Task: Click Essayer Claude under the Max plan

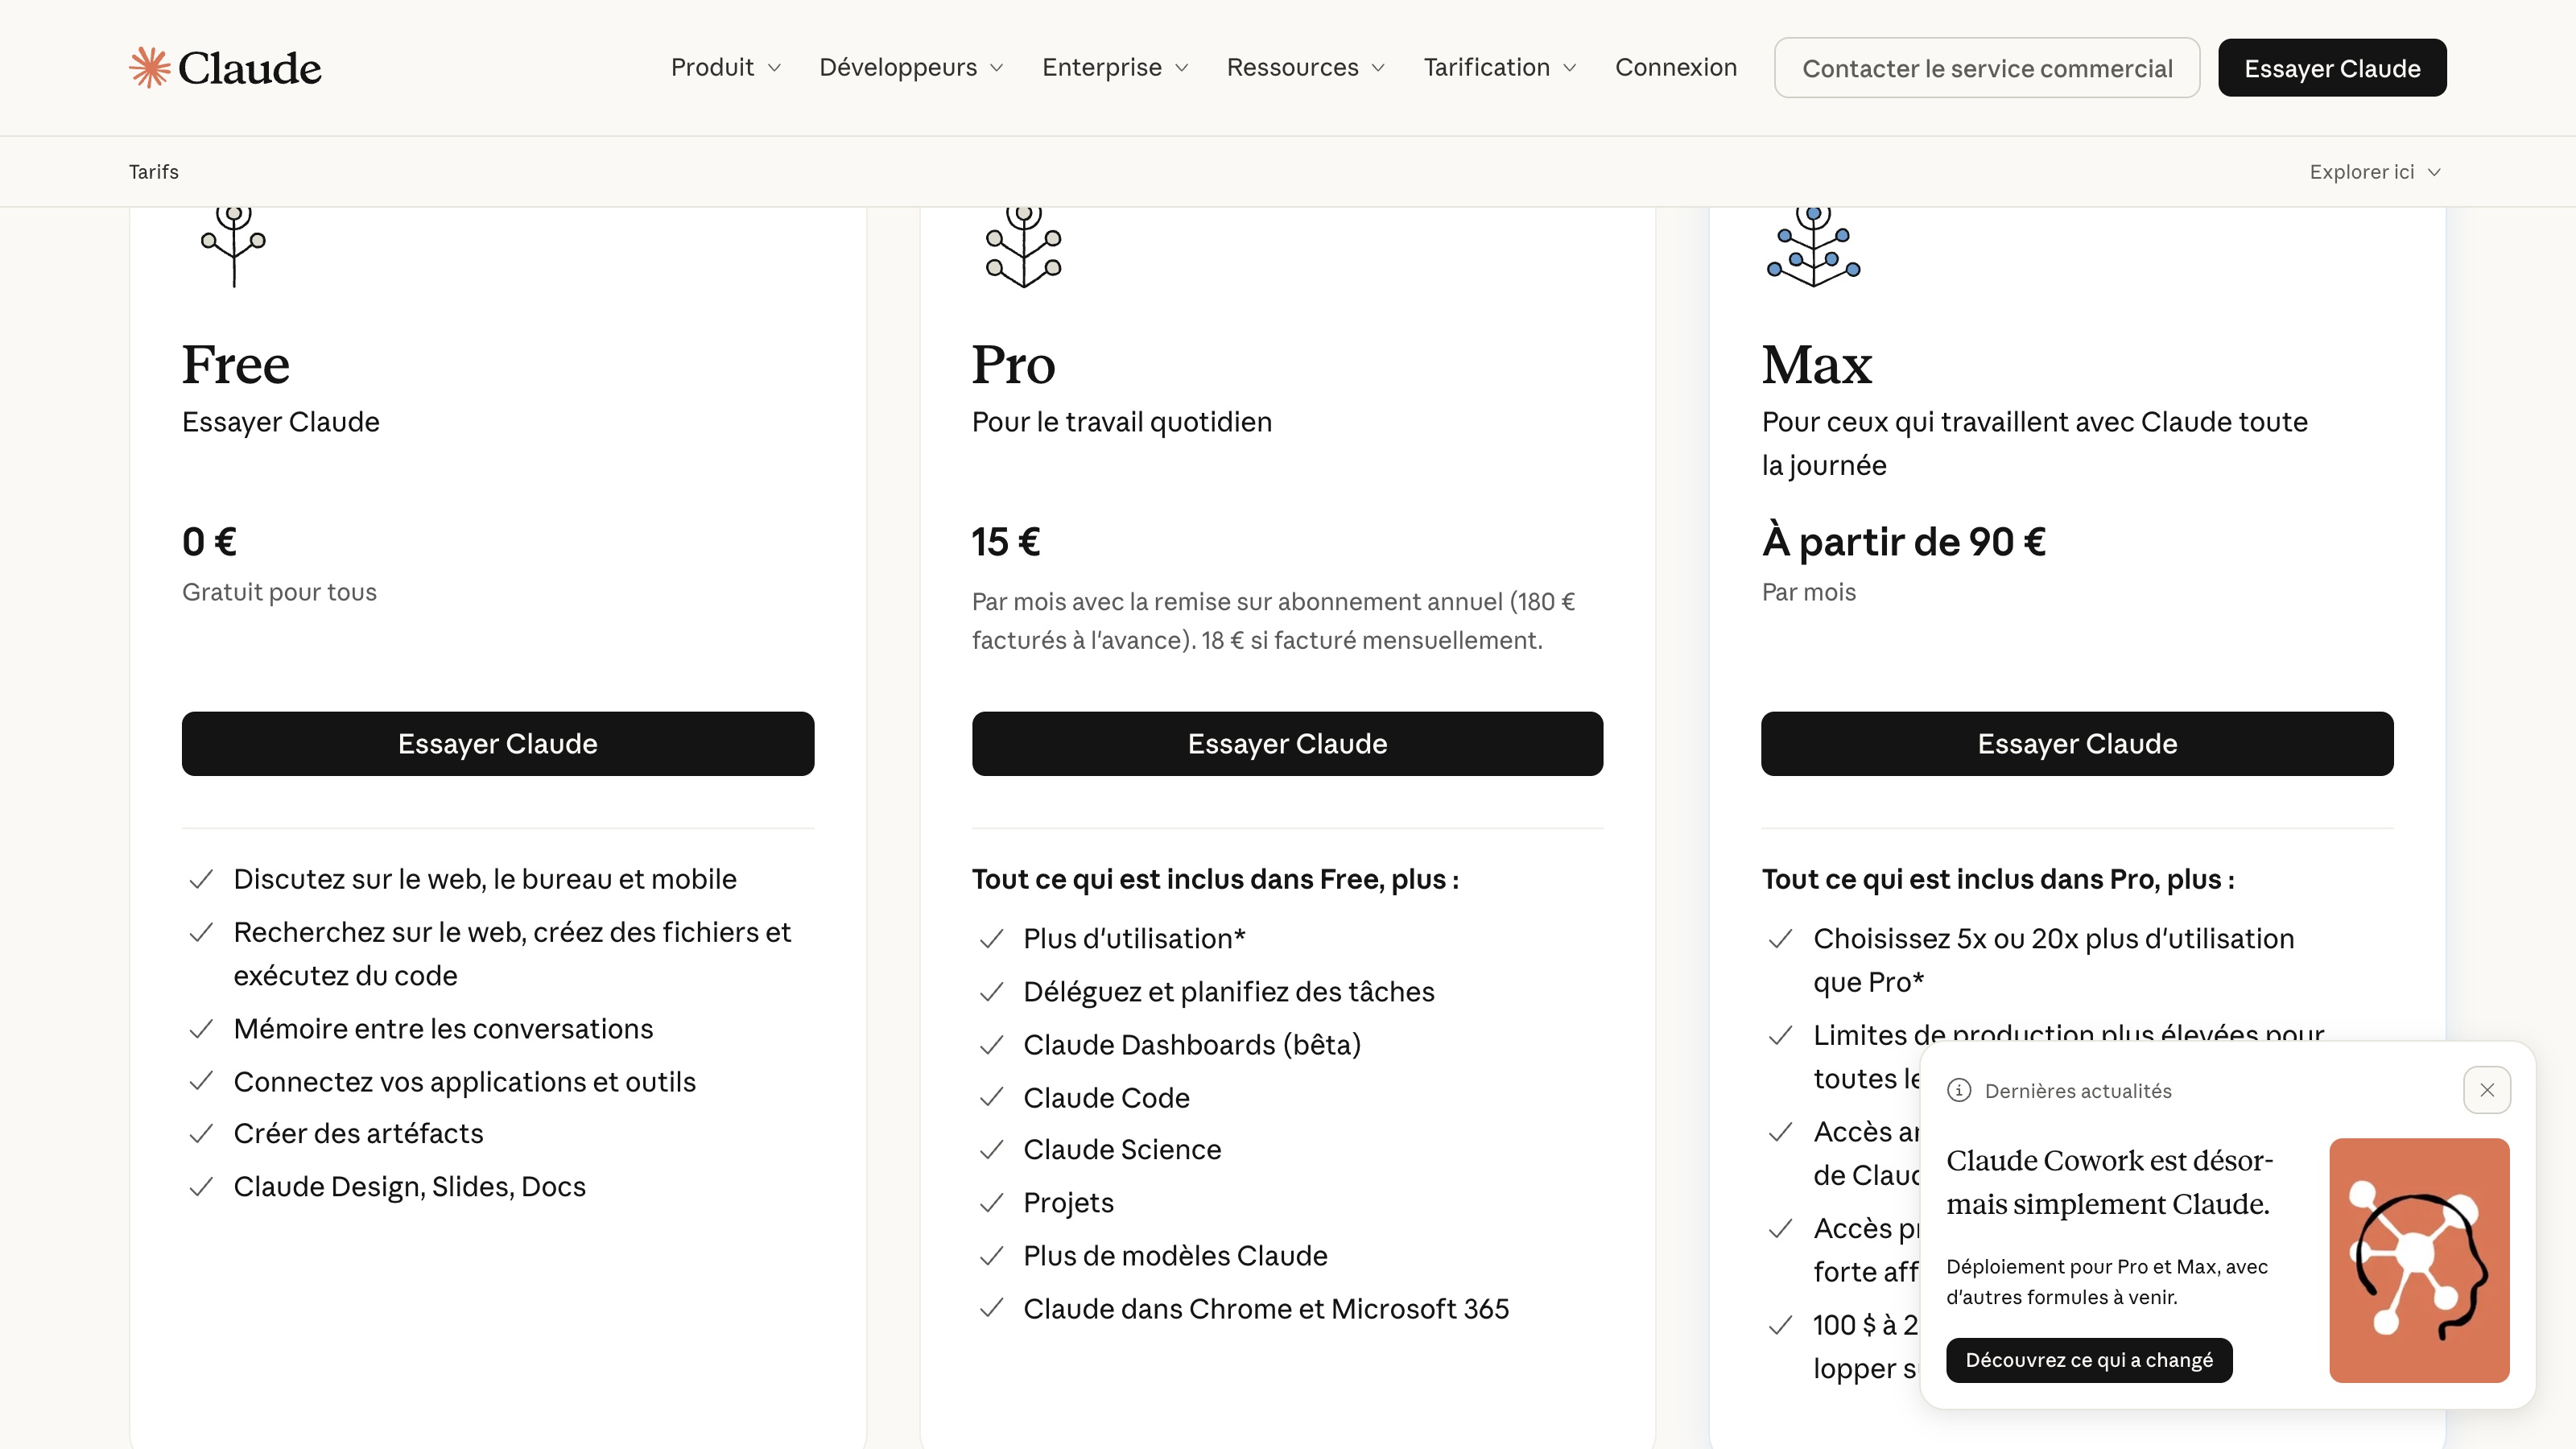Action: (x=2077, y=743)
